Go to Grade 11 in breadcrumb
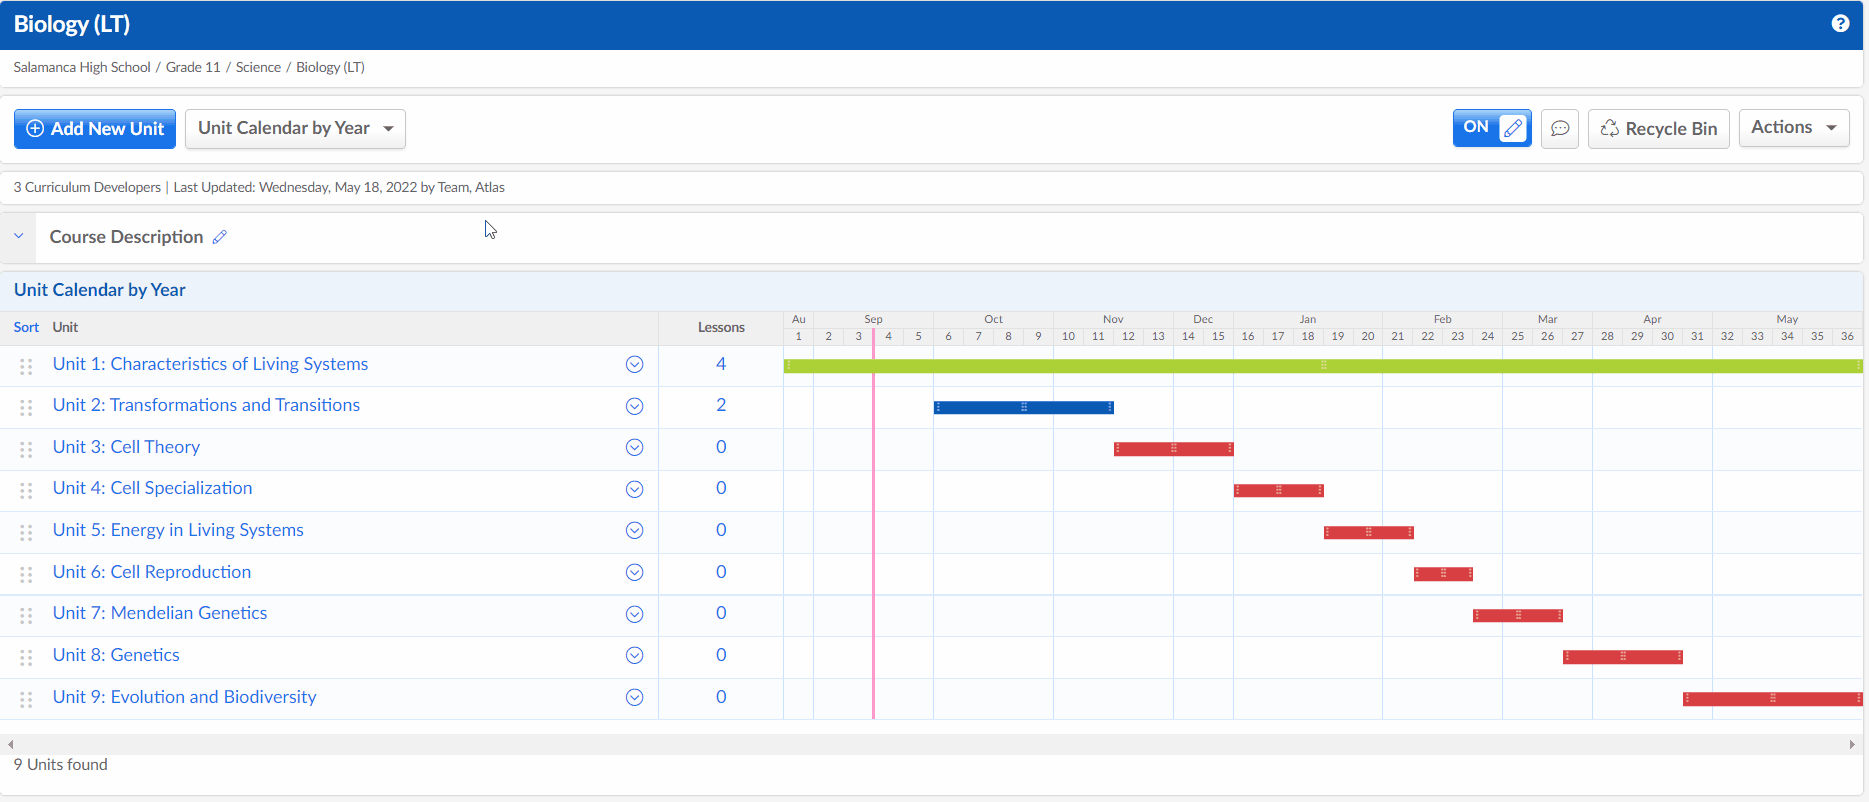 tap(193, 67)
